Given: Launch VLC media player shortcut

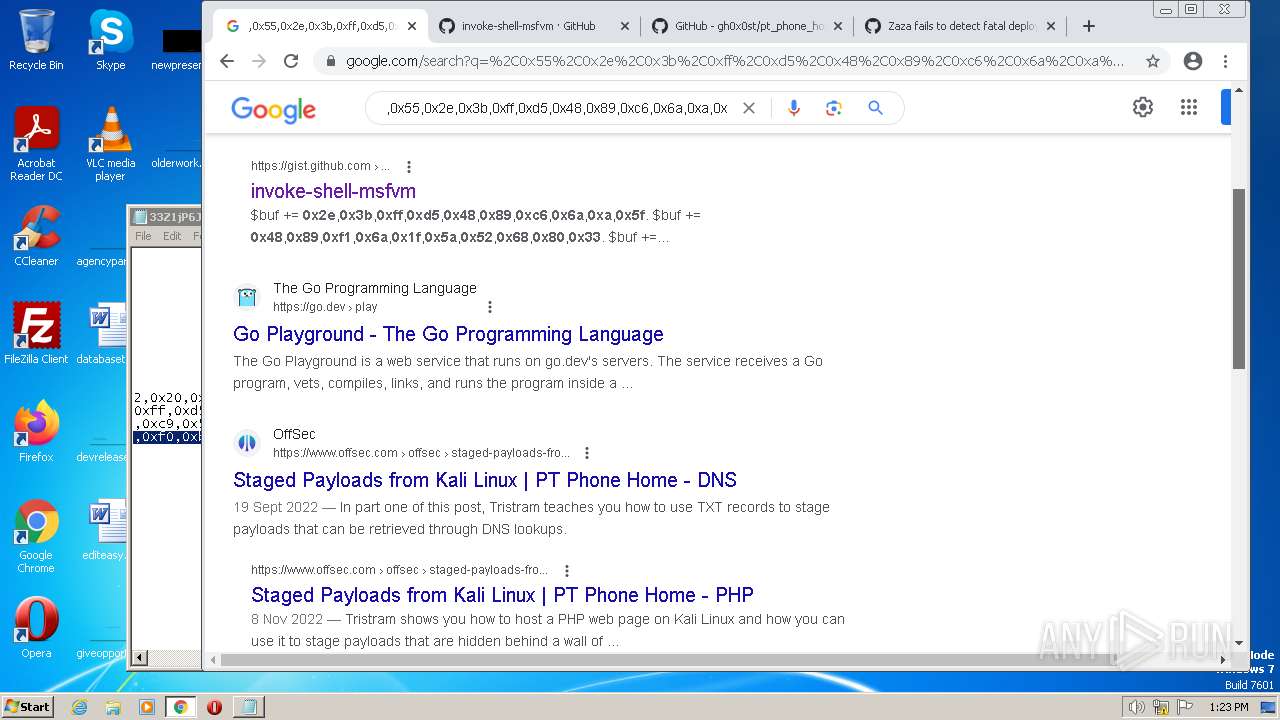Looking at the screenshot, I should (x=110, y=144).
